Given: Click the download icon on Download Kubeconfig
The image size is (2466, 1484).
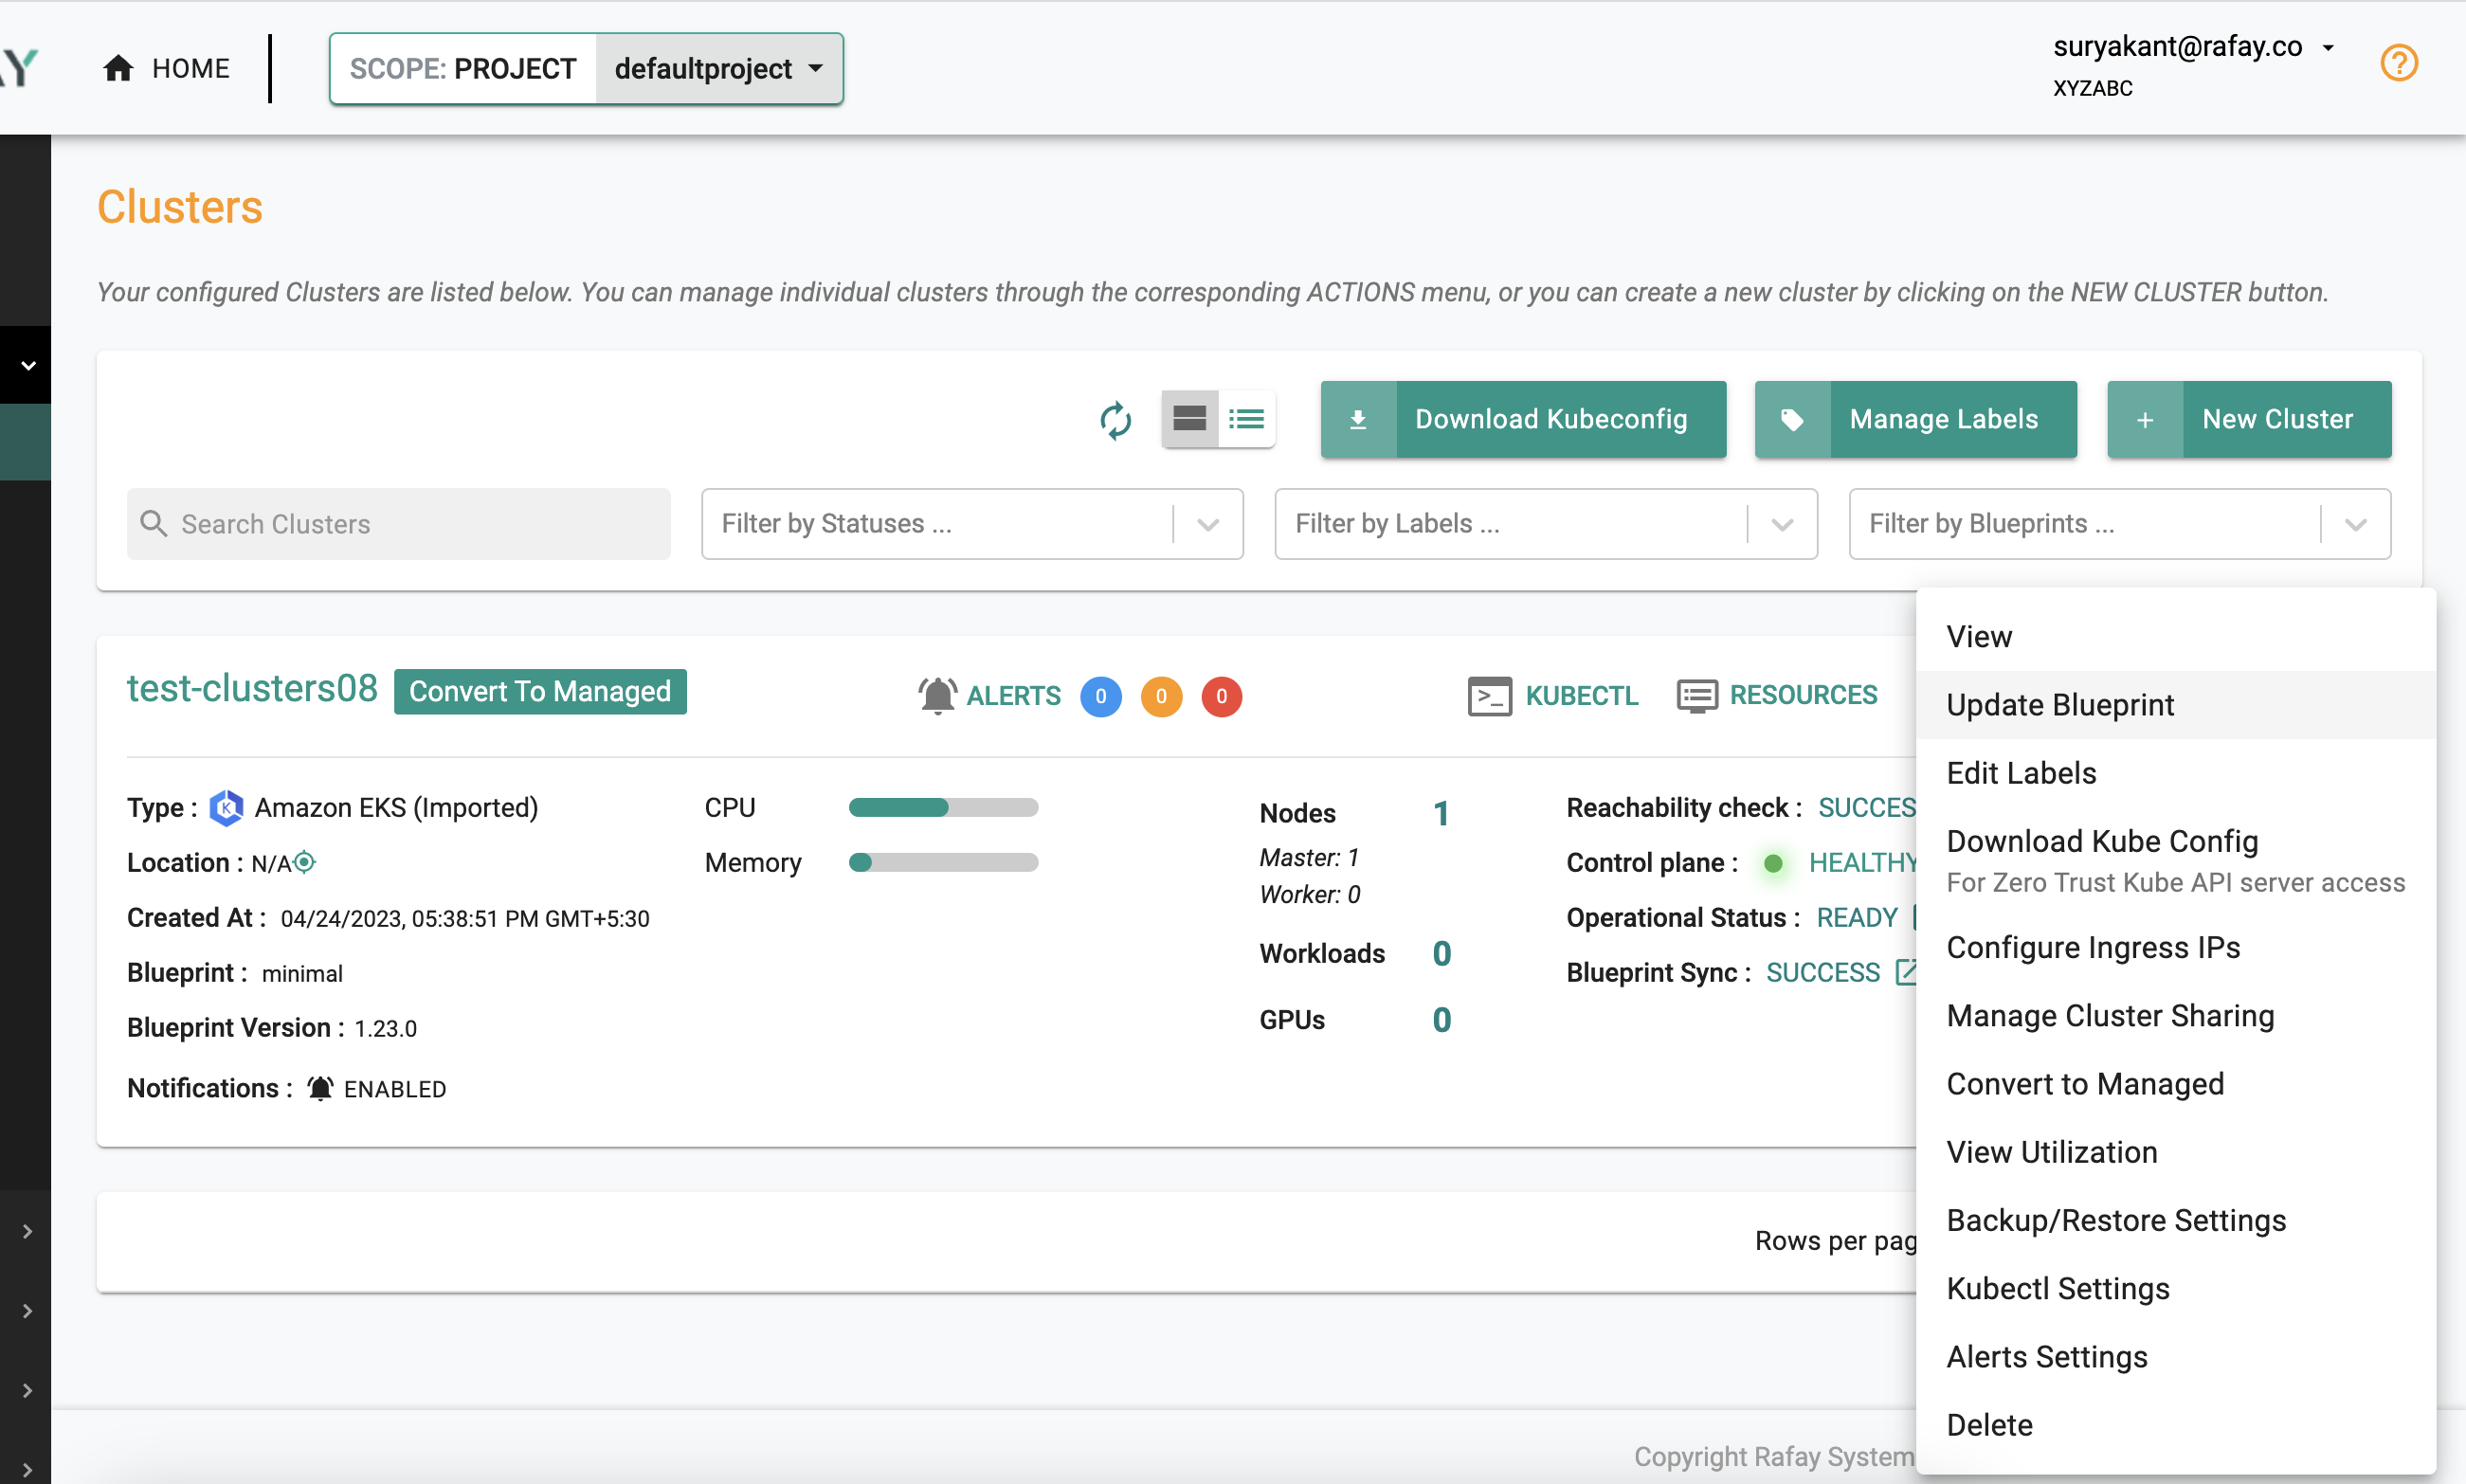Looking at the screenshot, I should 1358,420.
